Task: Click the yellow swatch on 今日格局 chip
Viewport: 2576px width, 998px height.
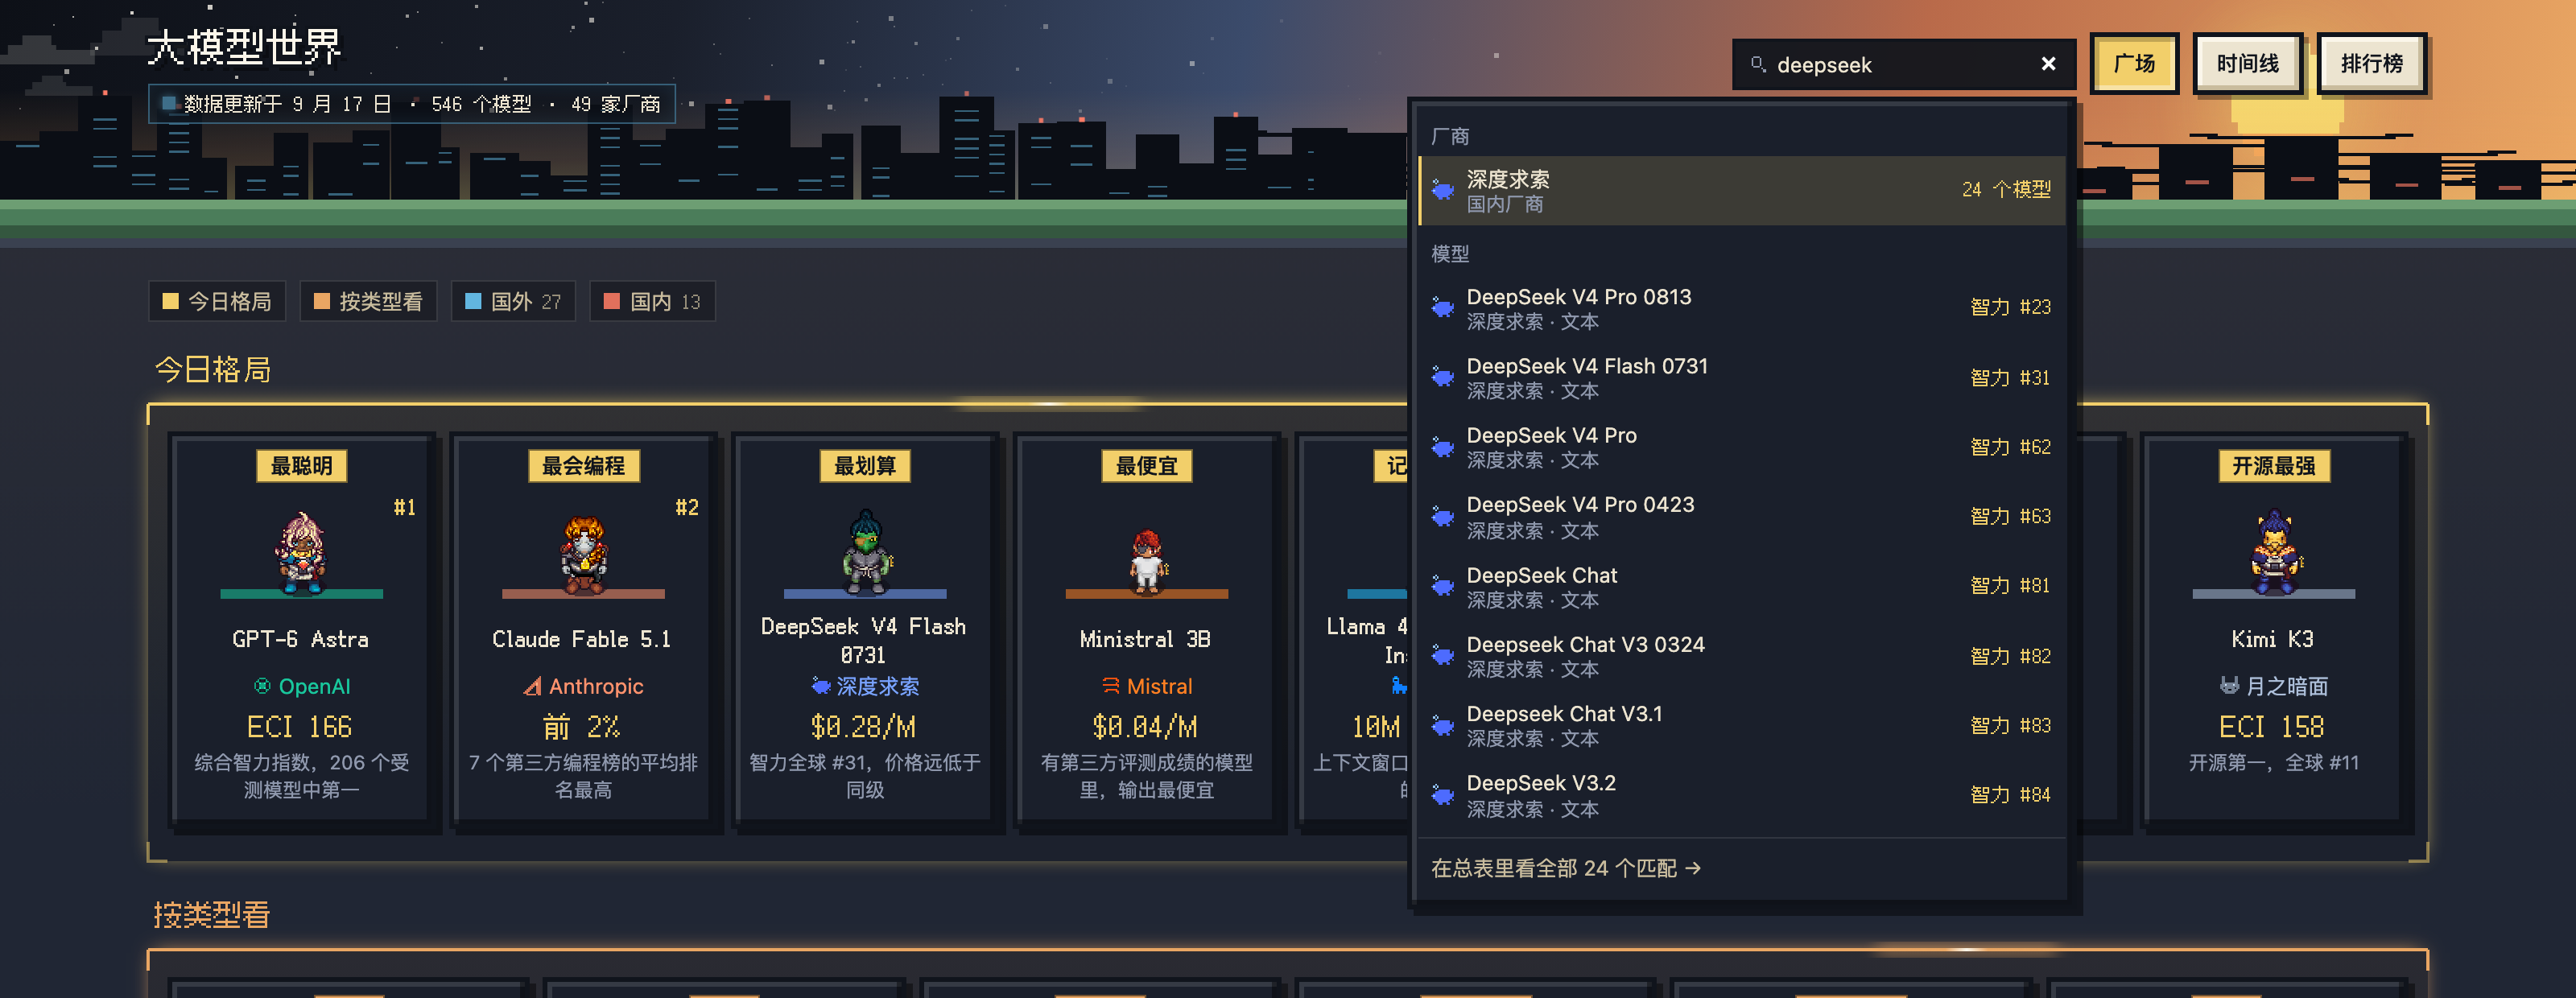Action: point(170,301)
